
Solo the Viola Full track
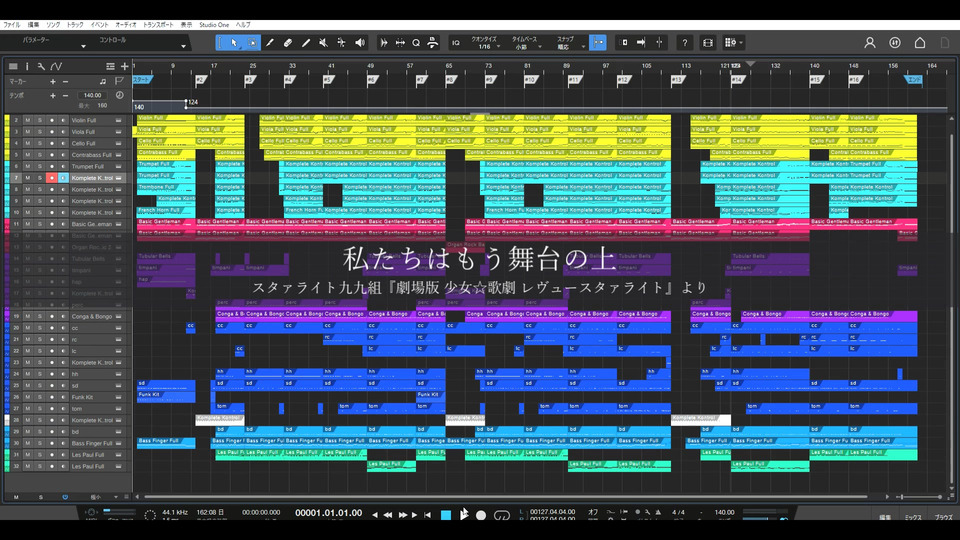(x=40, y=132)
